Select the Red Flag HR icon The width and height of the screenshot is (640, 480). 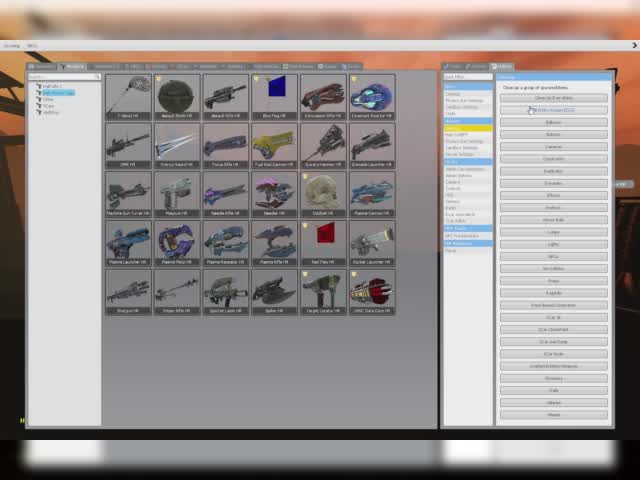pos(323,243)
